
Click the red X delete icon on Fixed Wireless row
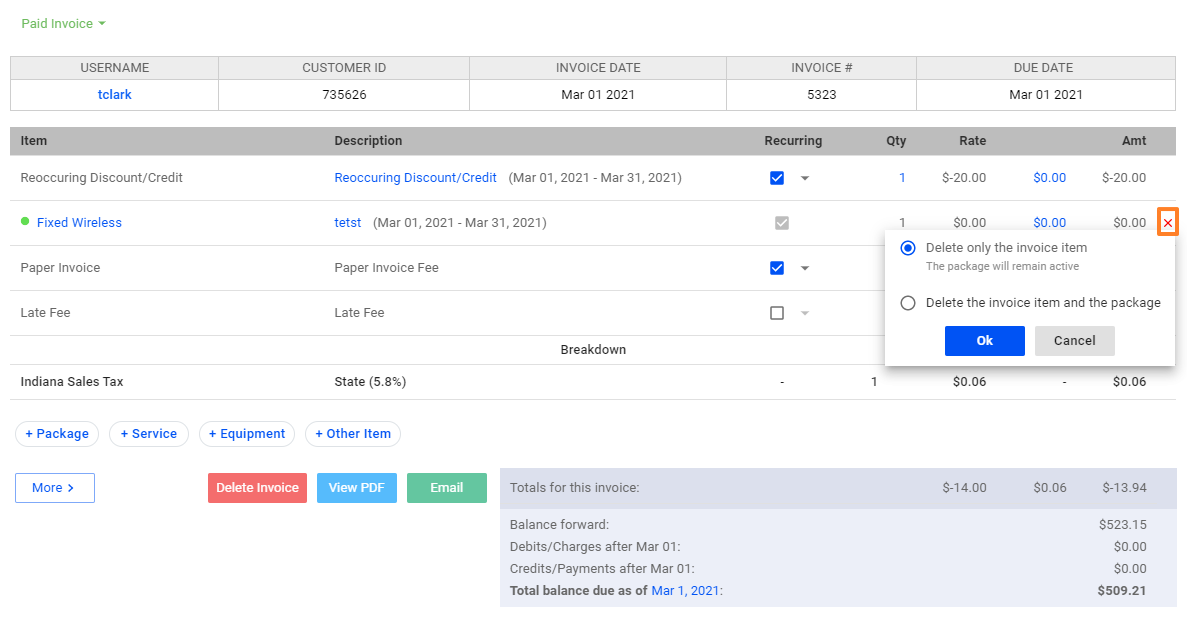pyautogui.click(x=1167, y=222)
